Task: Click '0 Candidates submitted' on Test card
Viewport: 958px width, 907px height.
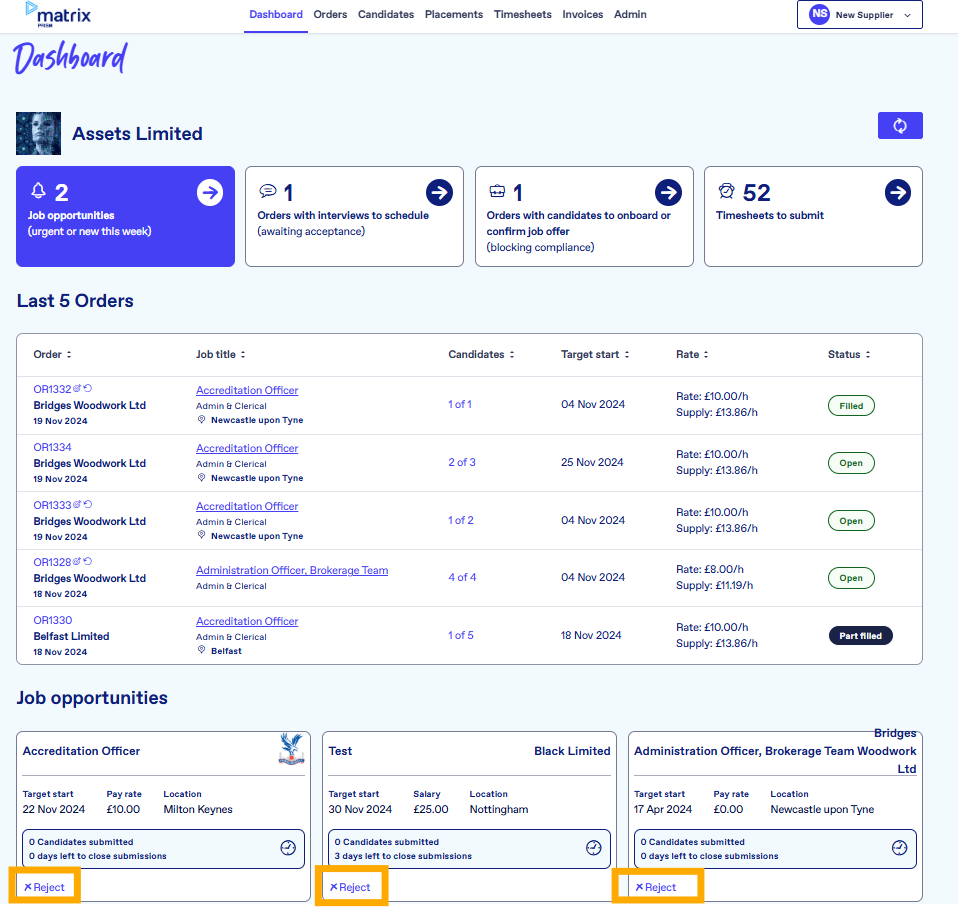Action: tap(387, 842)
